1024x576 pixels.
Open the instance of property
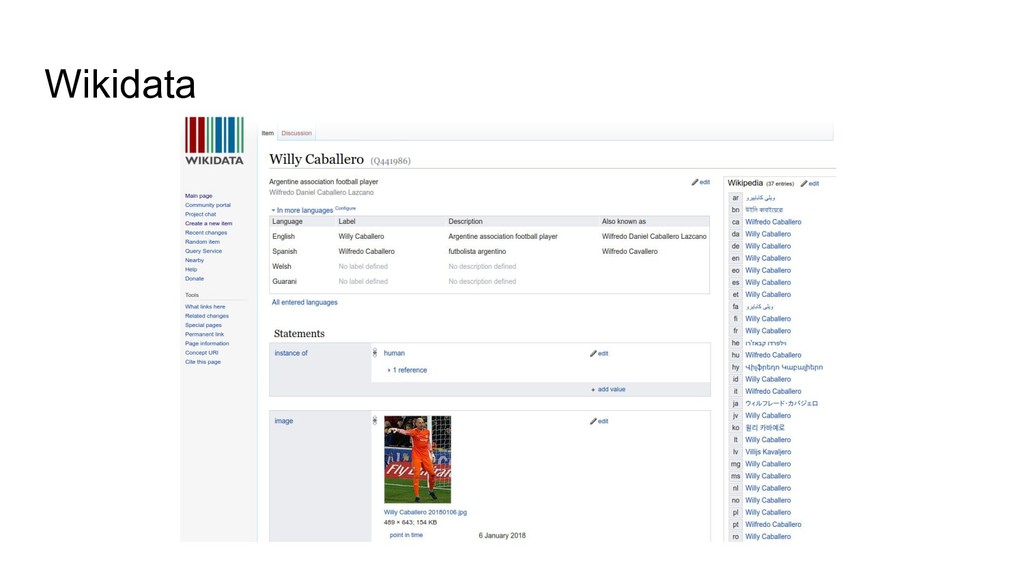coord(291,353)
